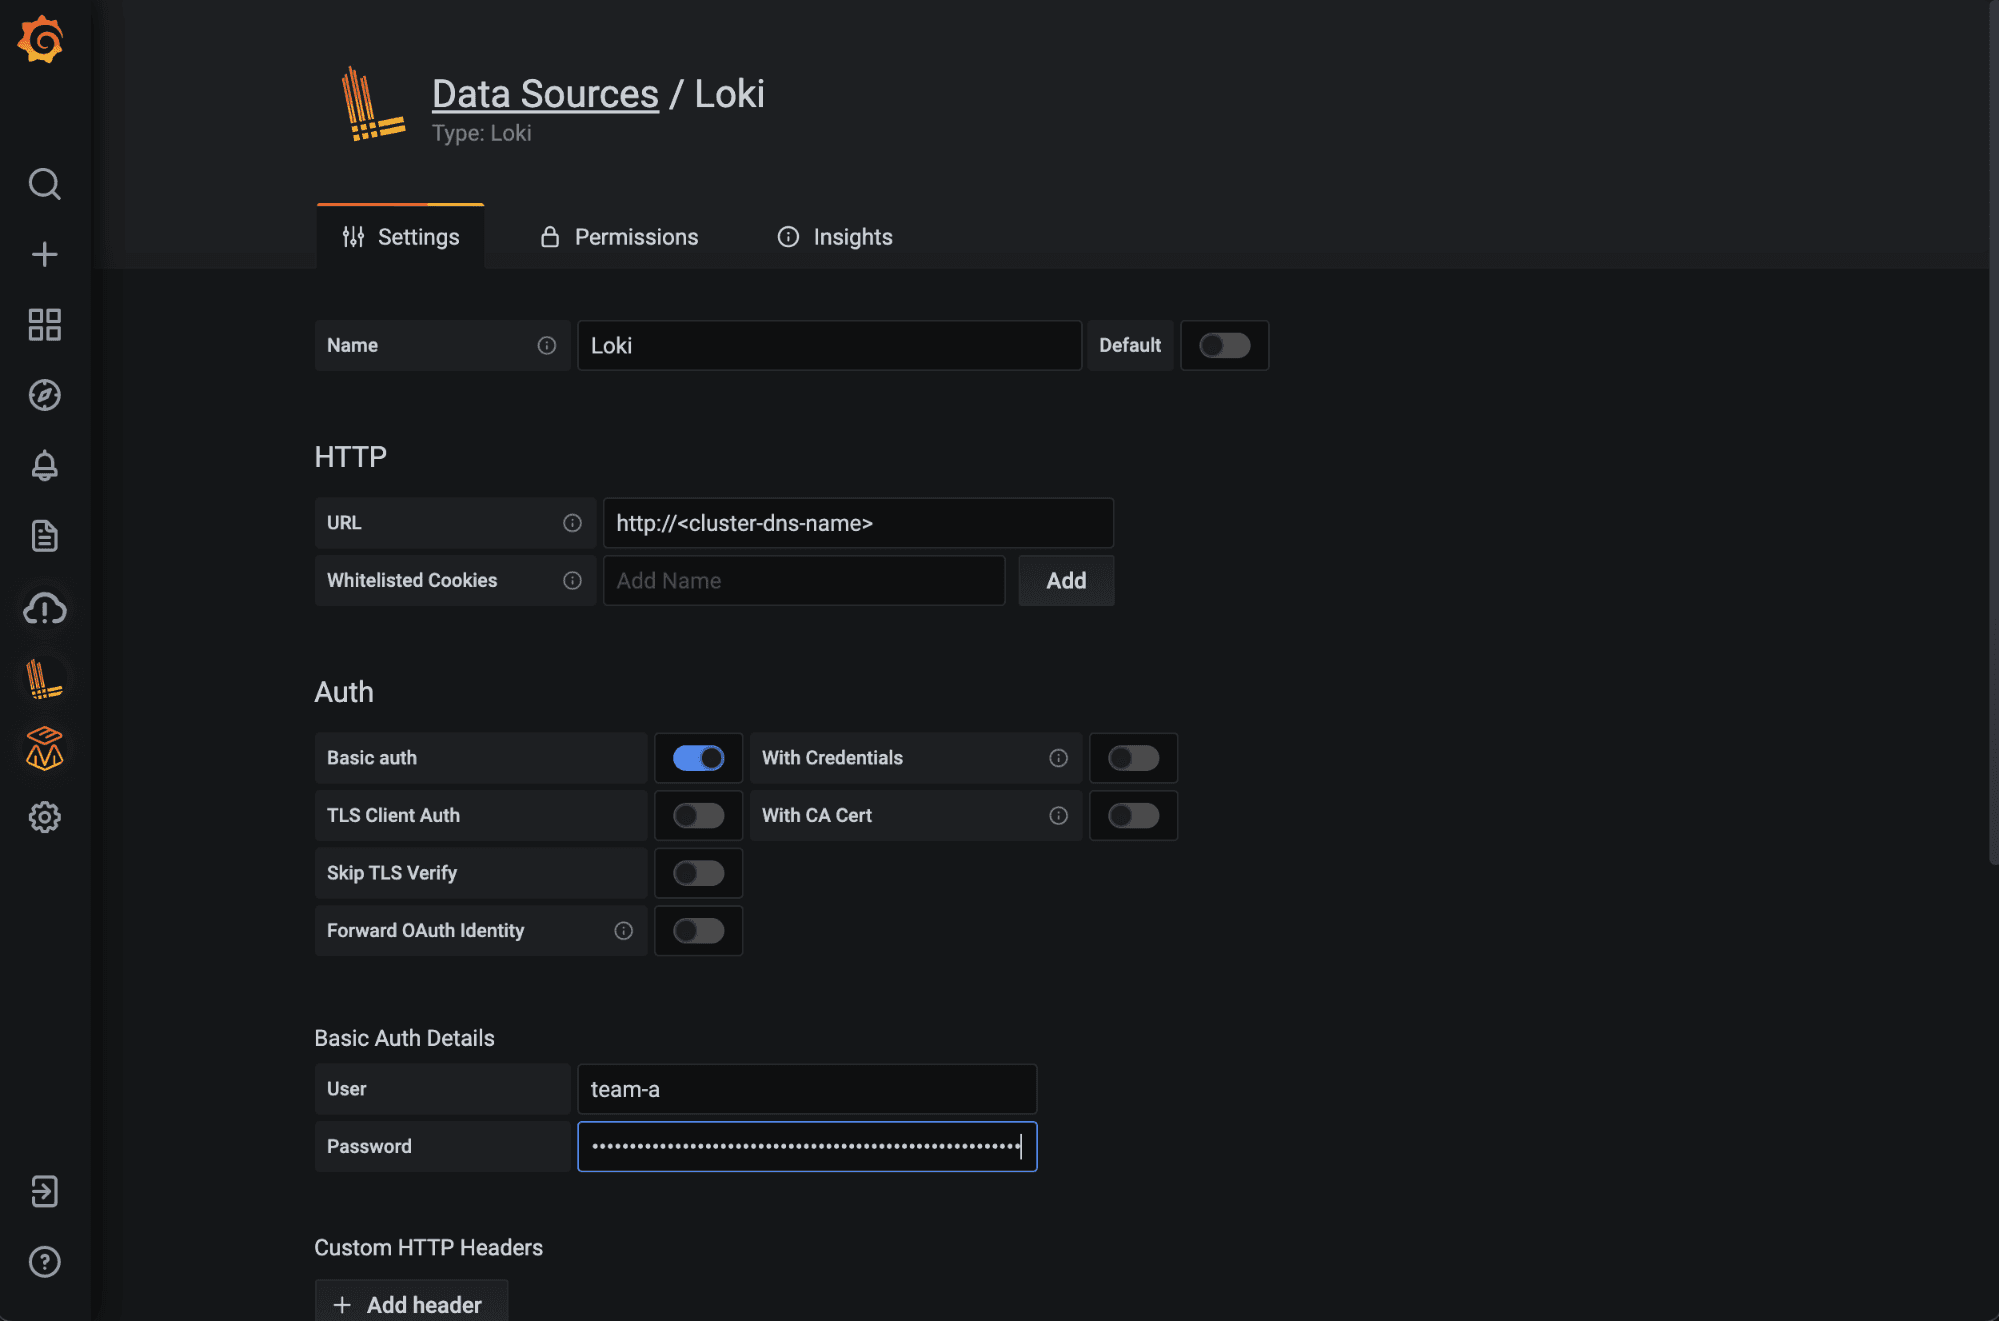Toggle the Default data source switch

(1224, 345)
